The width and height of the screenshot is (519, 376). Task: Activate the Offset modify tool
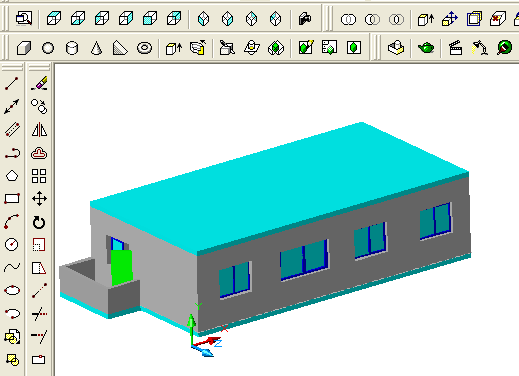pos(39,153)
